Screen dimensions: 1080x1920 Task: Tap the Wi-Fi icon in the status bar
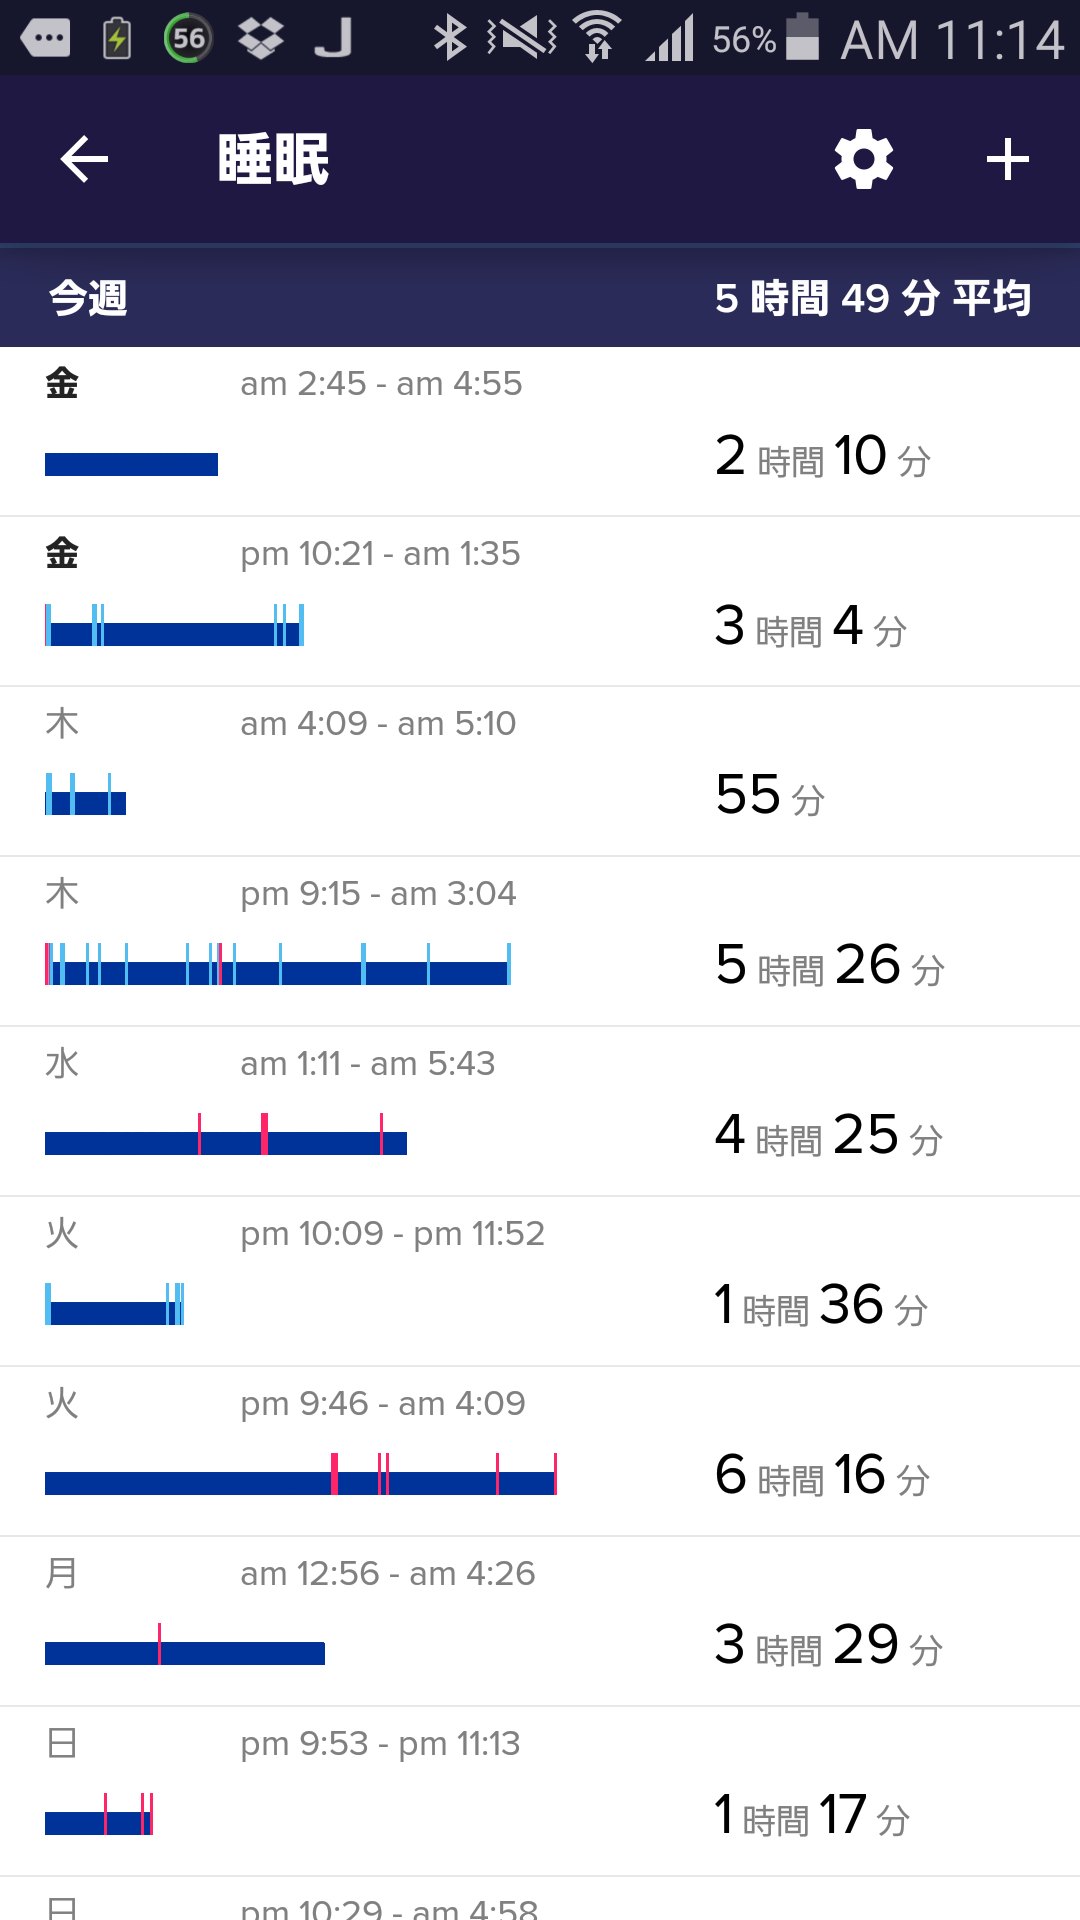tap(598, 37)
